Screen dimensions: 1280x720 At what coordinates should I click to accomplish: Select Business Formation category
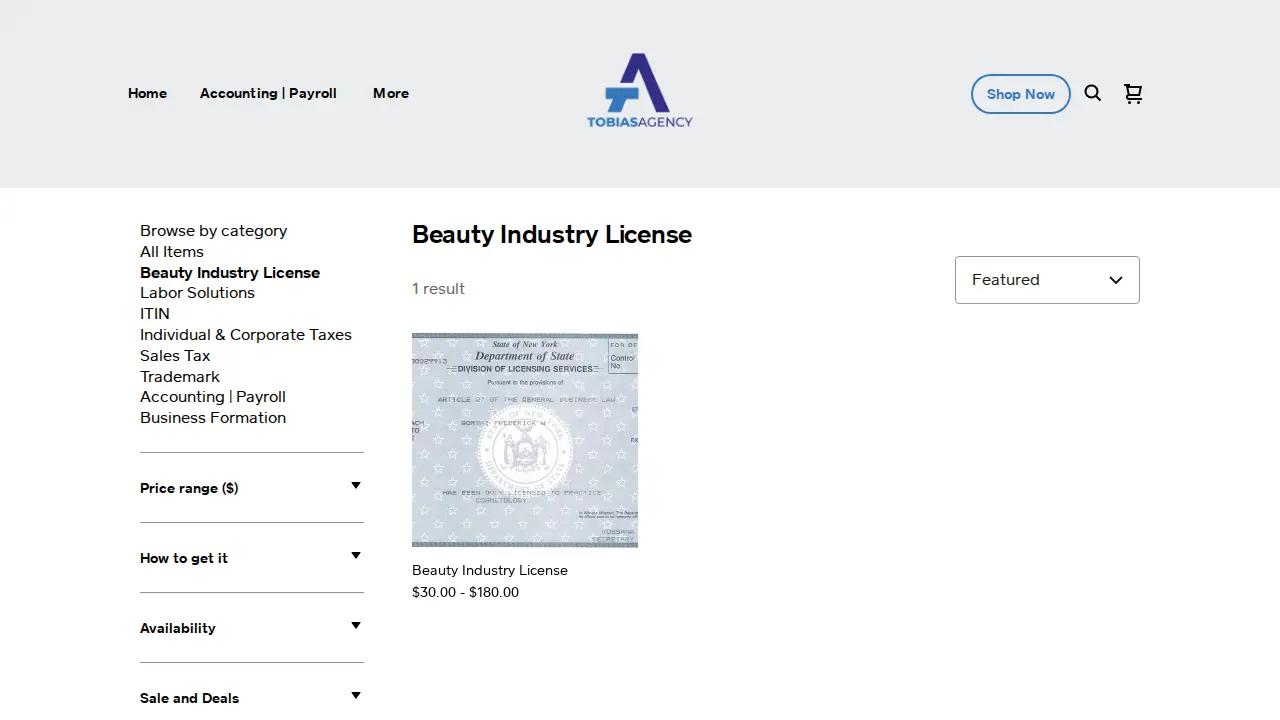(x=213, y=418)
